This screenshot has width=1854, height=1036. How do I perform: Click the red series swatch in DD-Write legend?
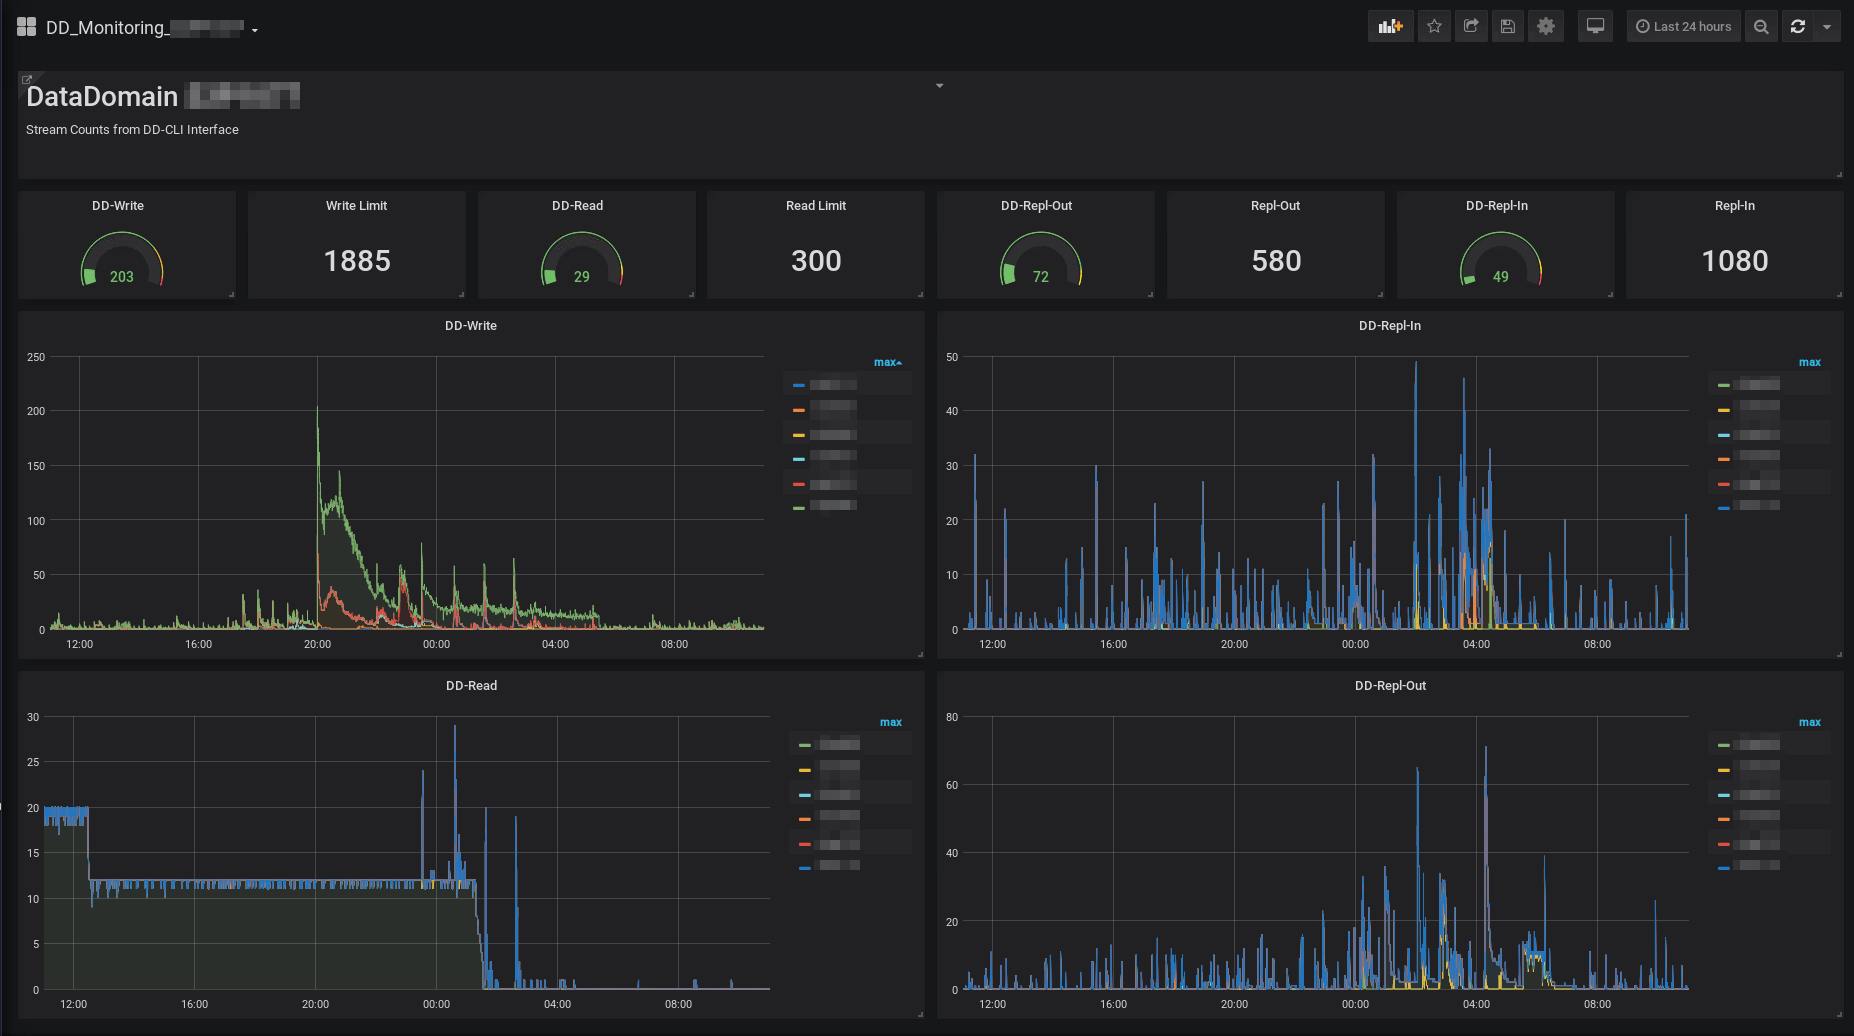click(799, 485)
